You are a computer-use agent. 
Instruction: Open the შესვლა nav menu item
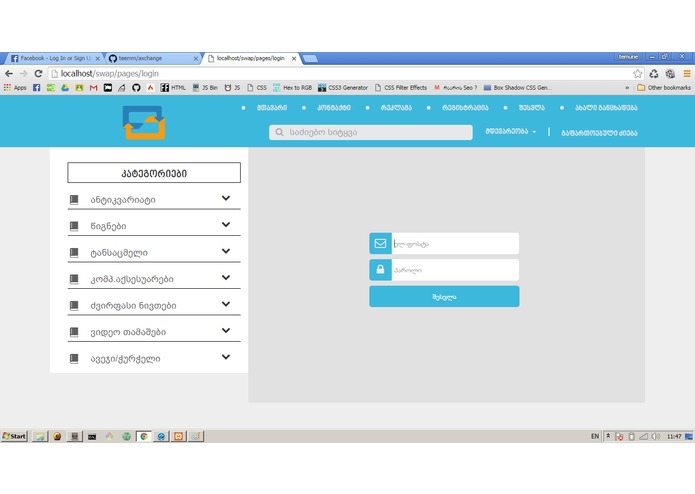(531, 108)
